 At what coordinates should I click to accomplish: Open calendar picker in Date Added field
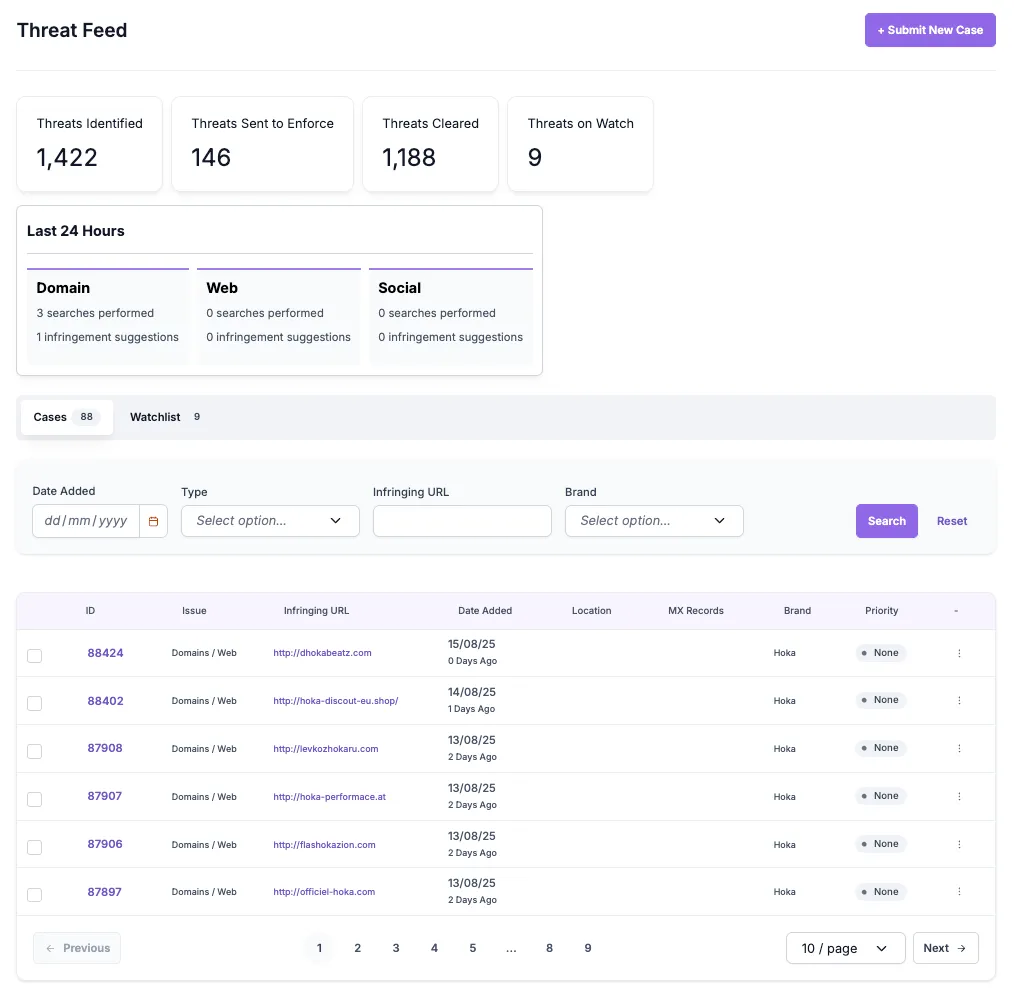click(153, 521)
